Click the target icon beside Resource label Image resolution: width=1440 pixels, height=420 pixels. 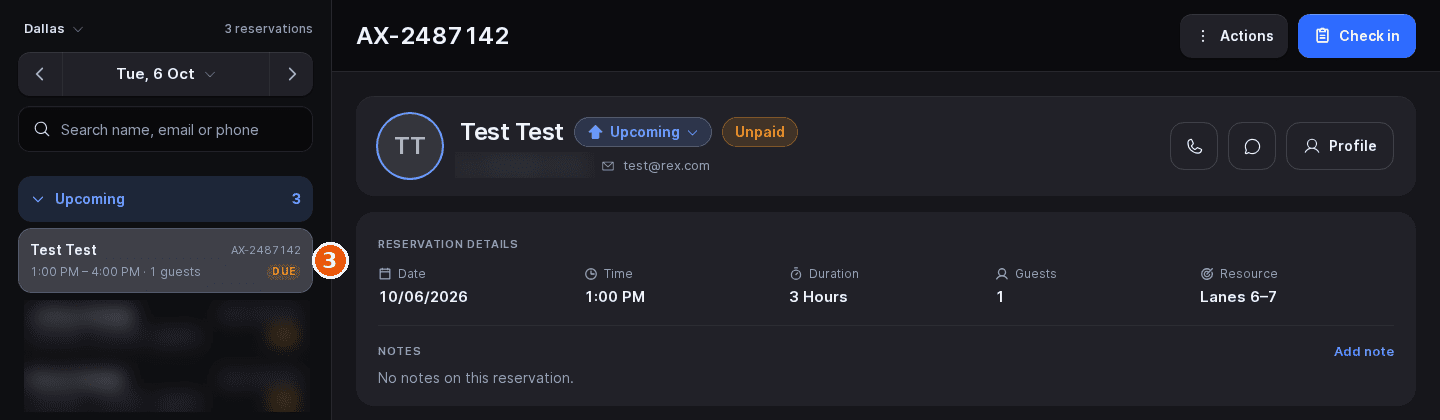[x=1207, y=273]
